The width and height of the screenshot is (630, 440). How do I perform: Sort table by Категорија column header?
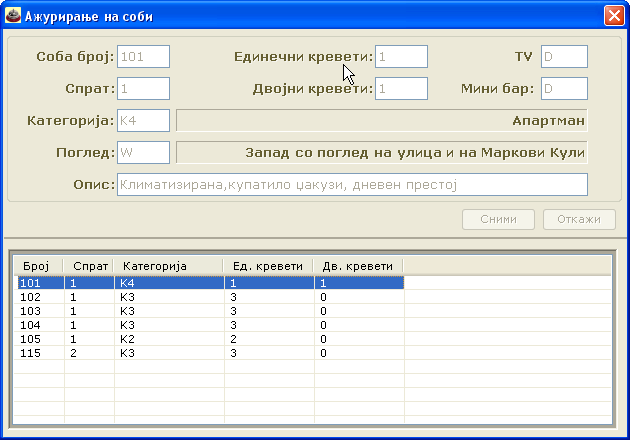click(168, 267)
